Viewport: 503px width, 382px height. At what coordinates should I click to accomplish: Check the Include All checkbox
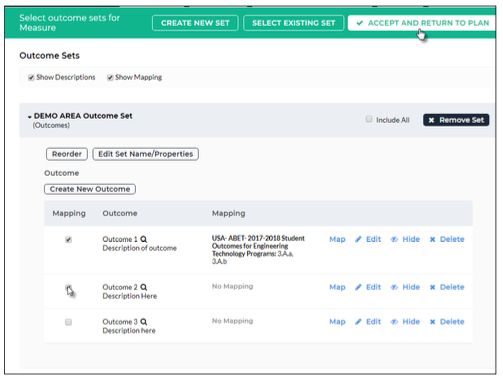(369, 119)
